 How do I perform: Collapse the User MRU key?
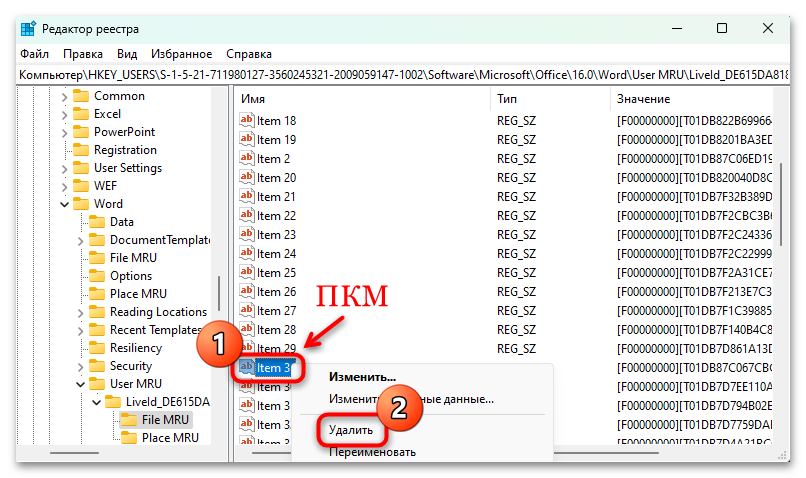pyautogui.click(x=80, y=384)
